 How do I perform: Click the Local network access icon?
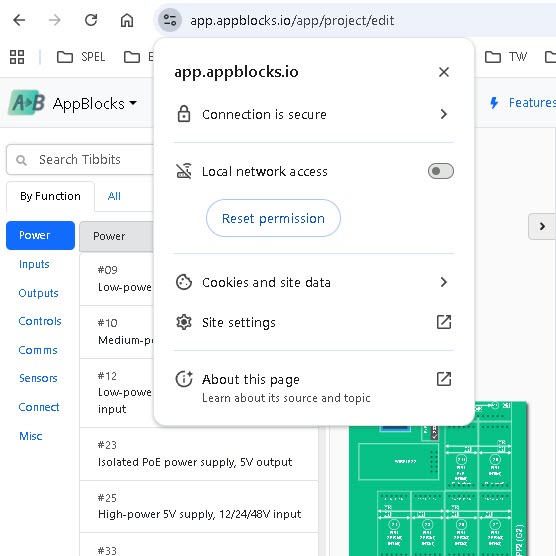184,171
